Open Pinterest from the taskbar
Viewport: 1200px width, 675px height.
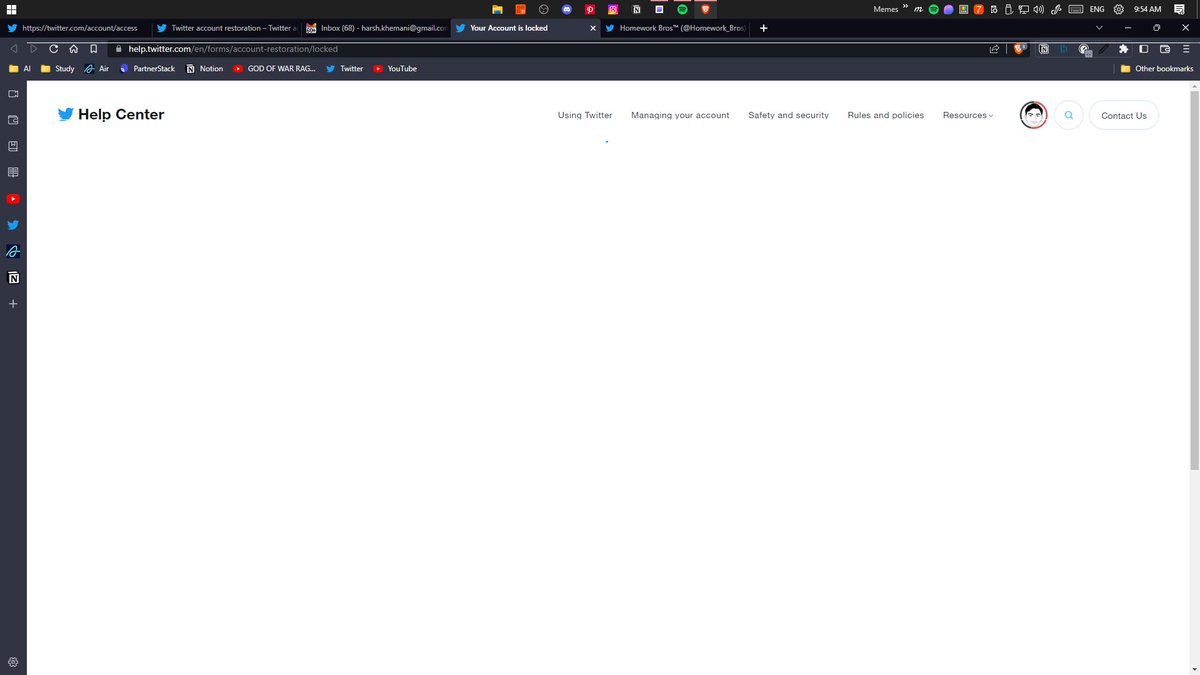point(590,9)
